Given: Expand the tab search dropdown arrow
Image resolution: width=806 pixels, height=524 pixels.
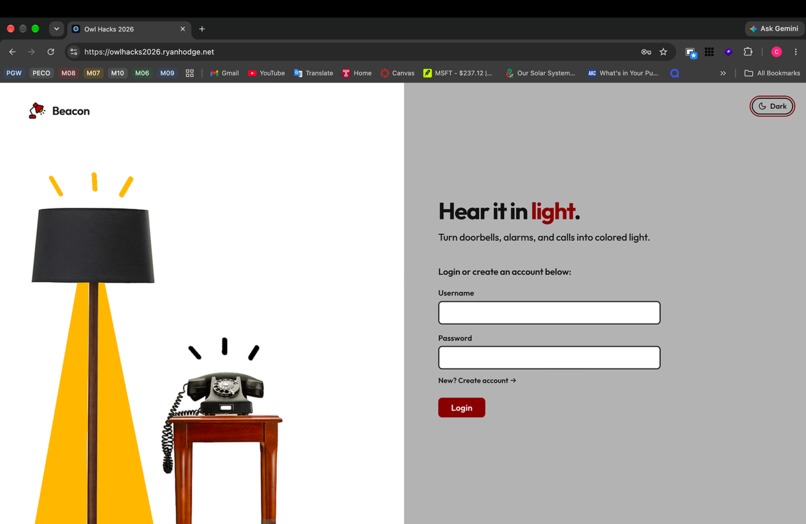Looking at the screenshot, I should coord(57,29).
